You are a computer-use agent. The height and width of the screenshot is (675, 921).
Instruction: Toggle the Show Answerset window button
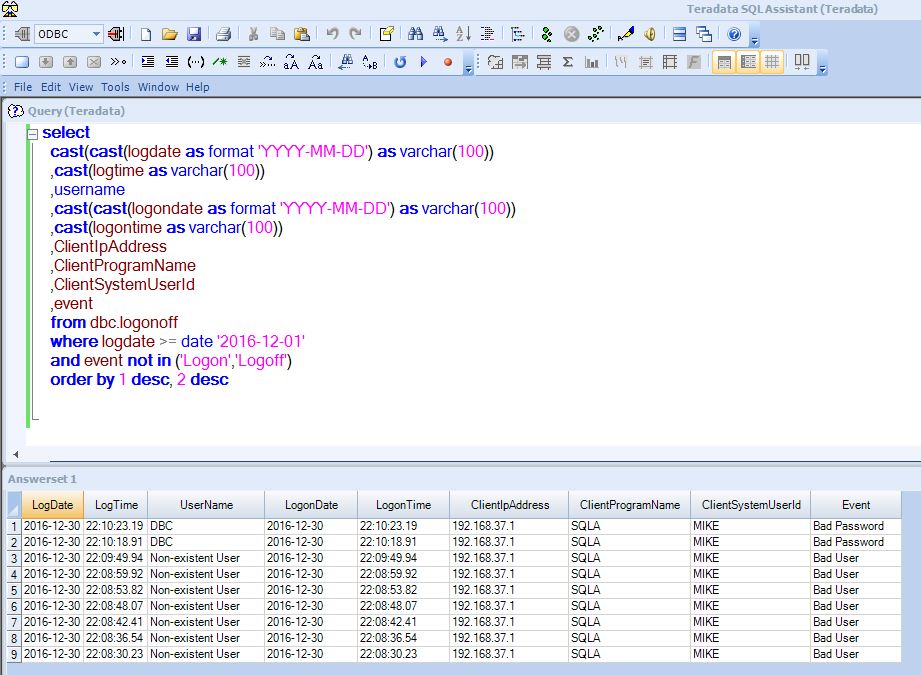(749, 61)
